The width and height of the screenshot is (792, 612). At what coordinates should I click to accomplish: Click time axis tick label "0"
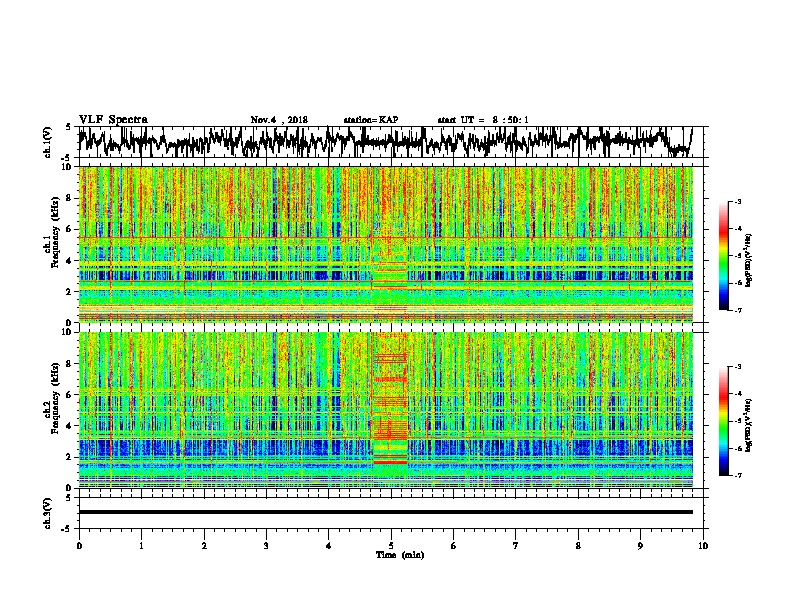click(79, 546)
